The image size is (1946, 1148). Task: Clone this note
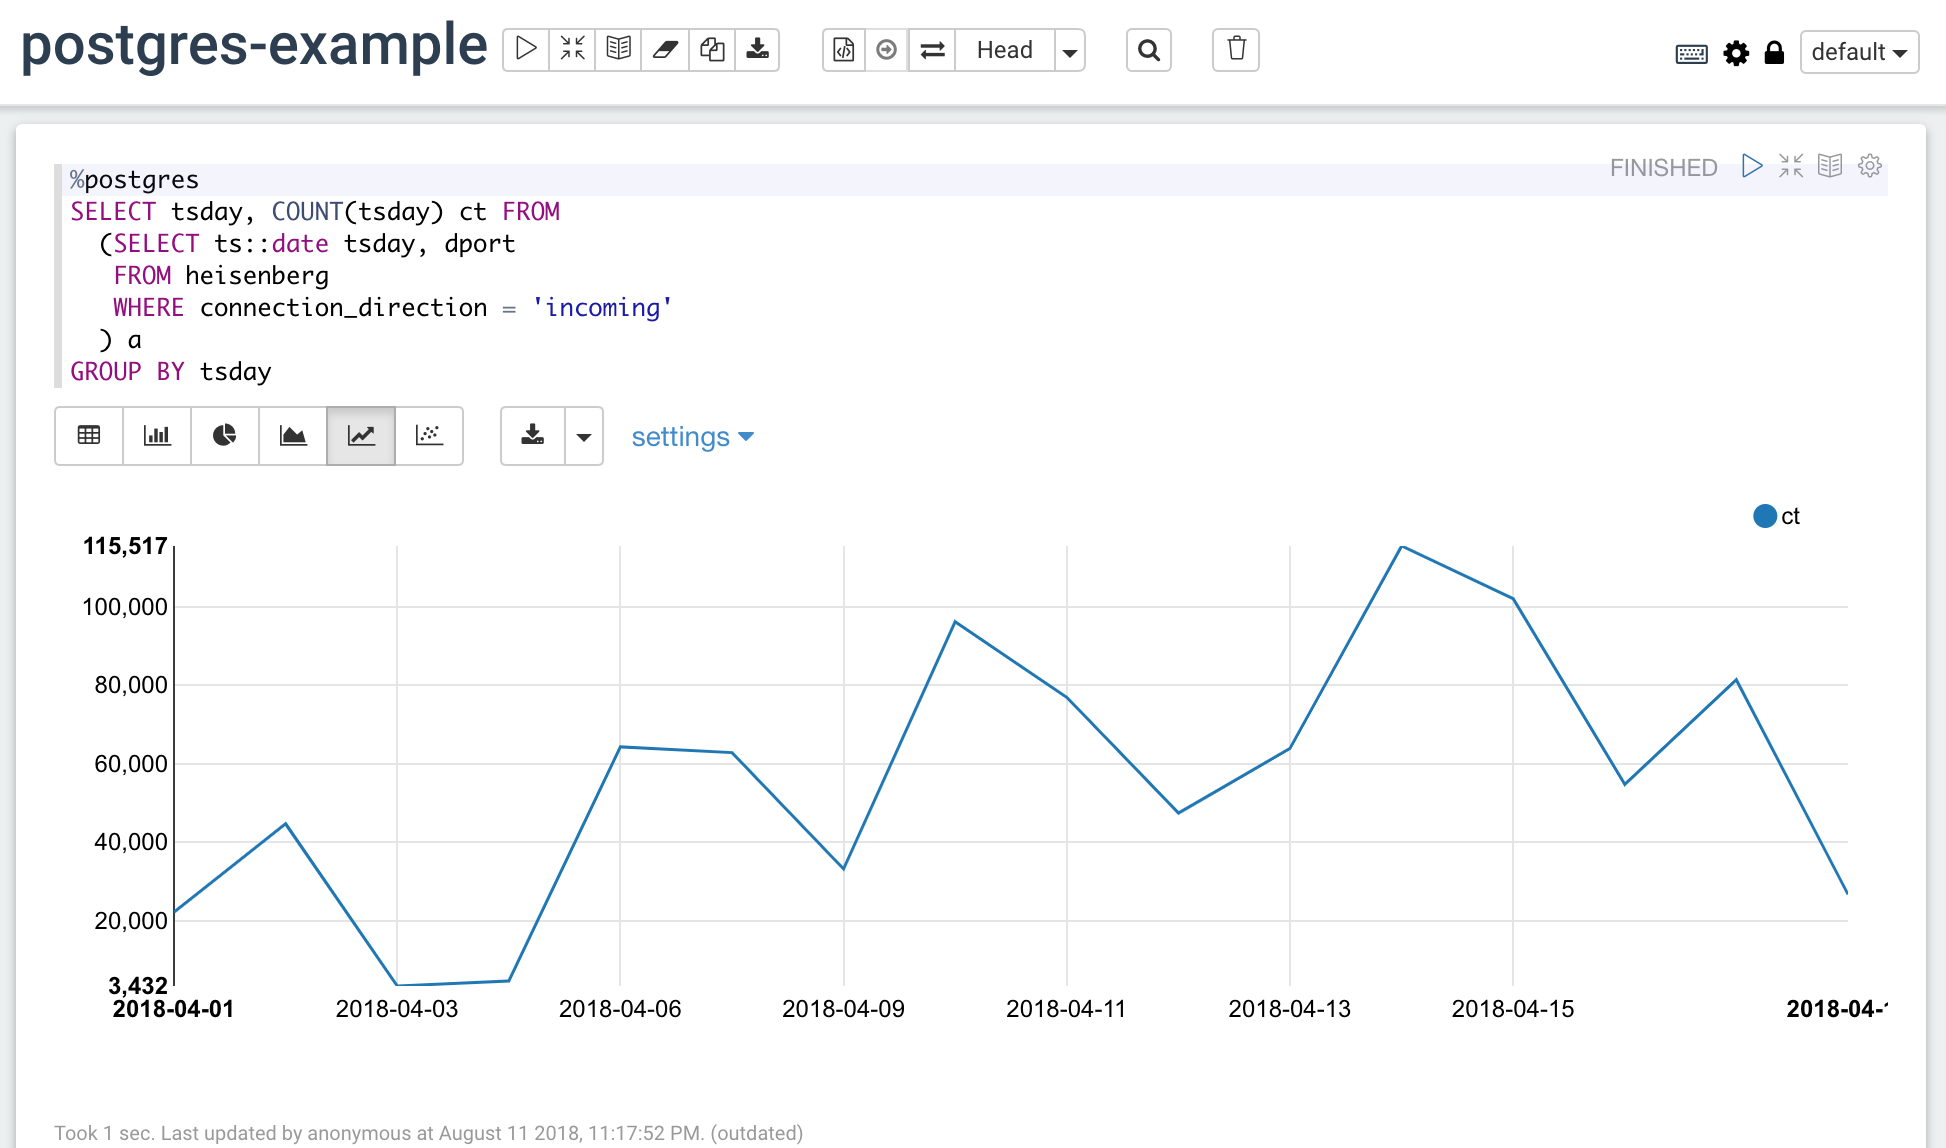coord(712,49)
